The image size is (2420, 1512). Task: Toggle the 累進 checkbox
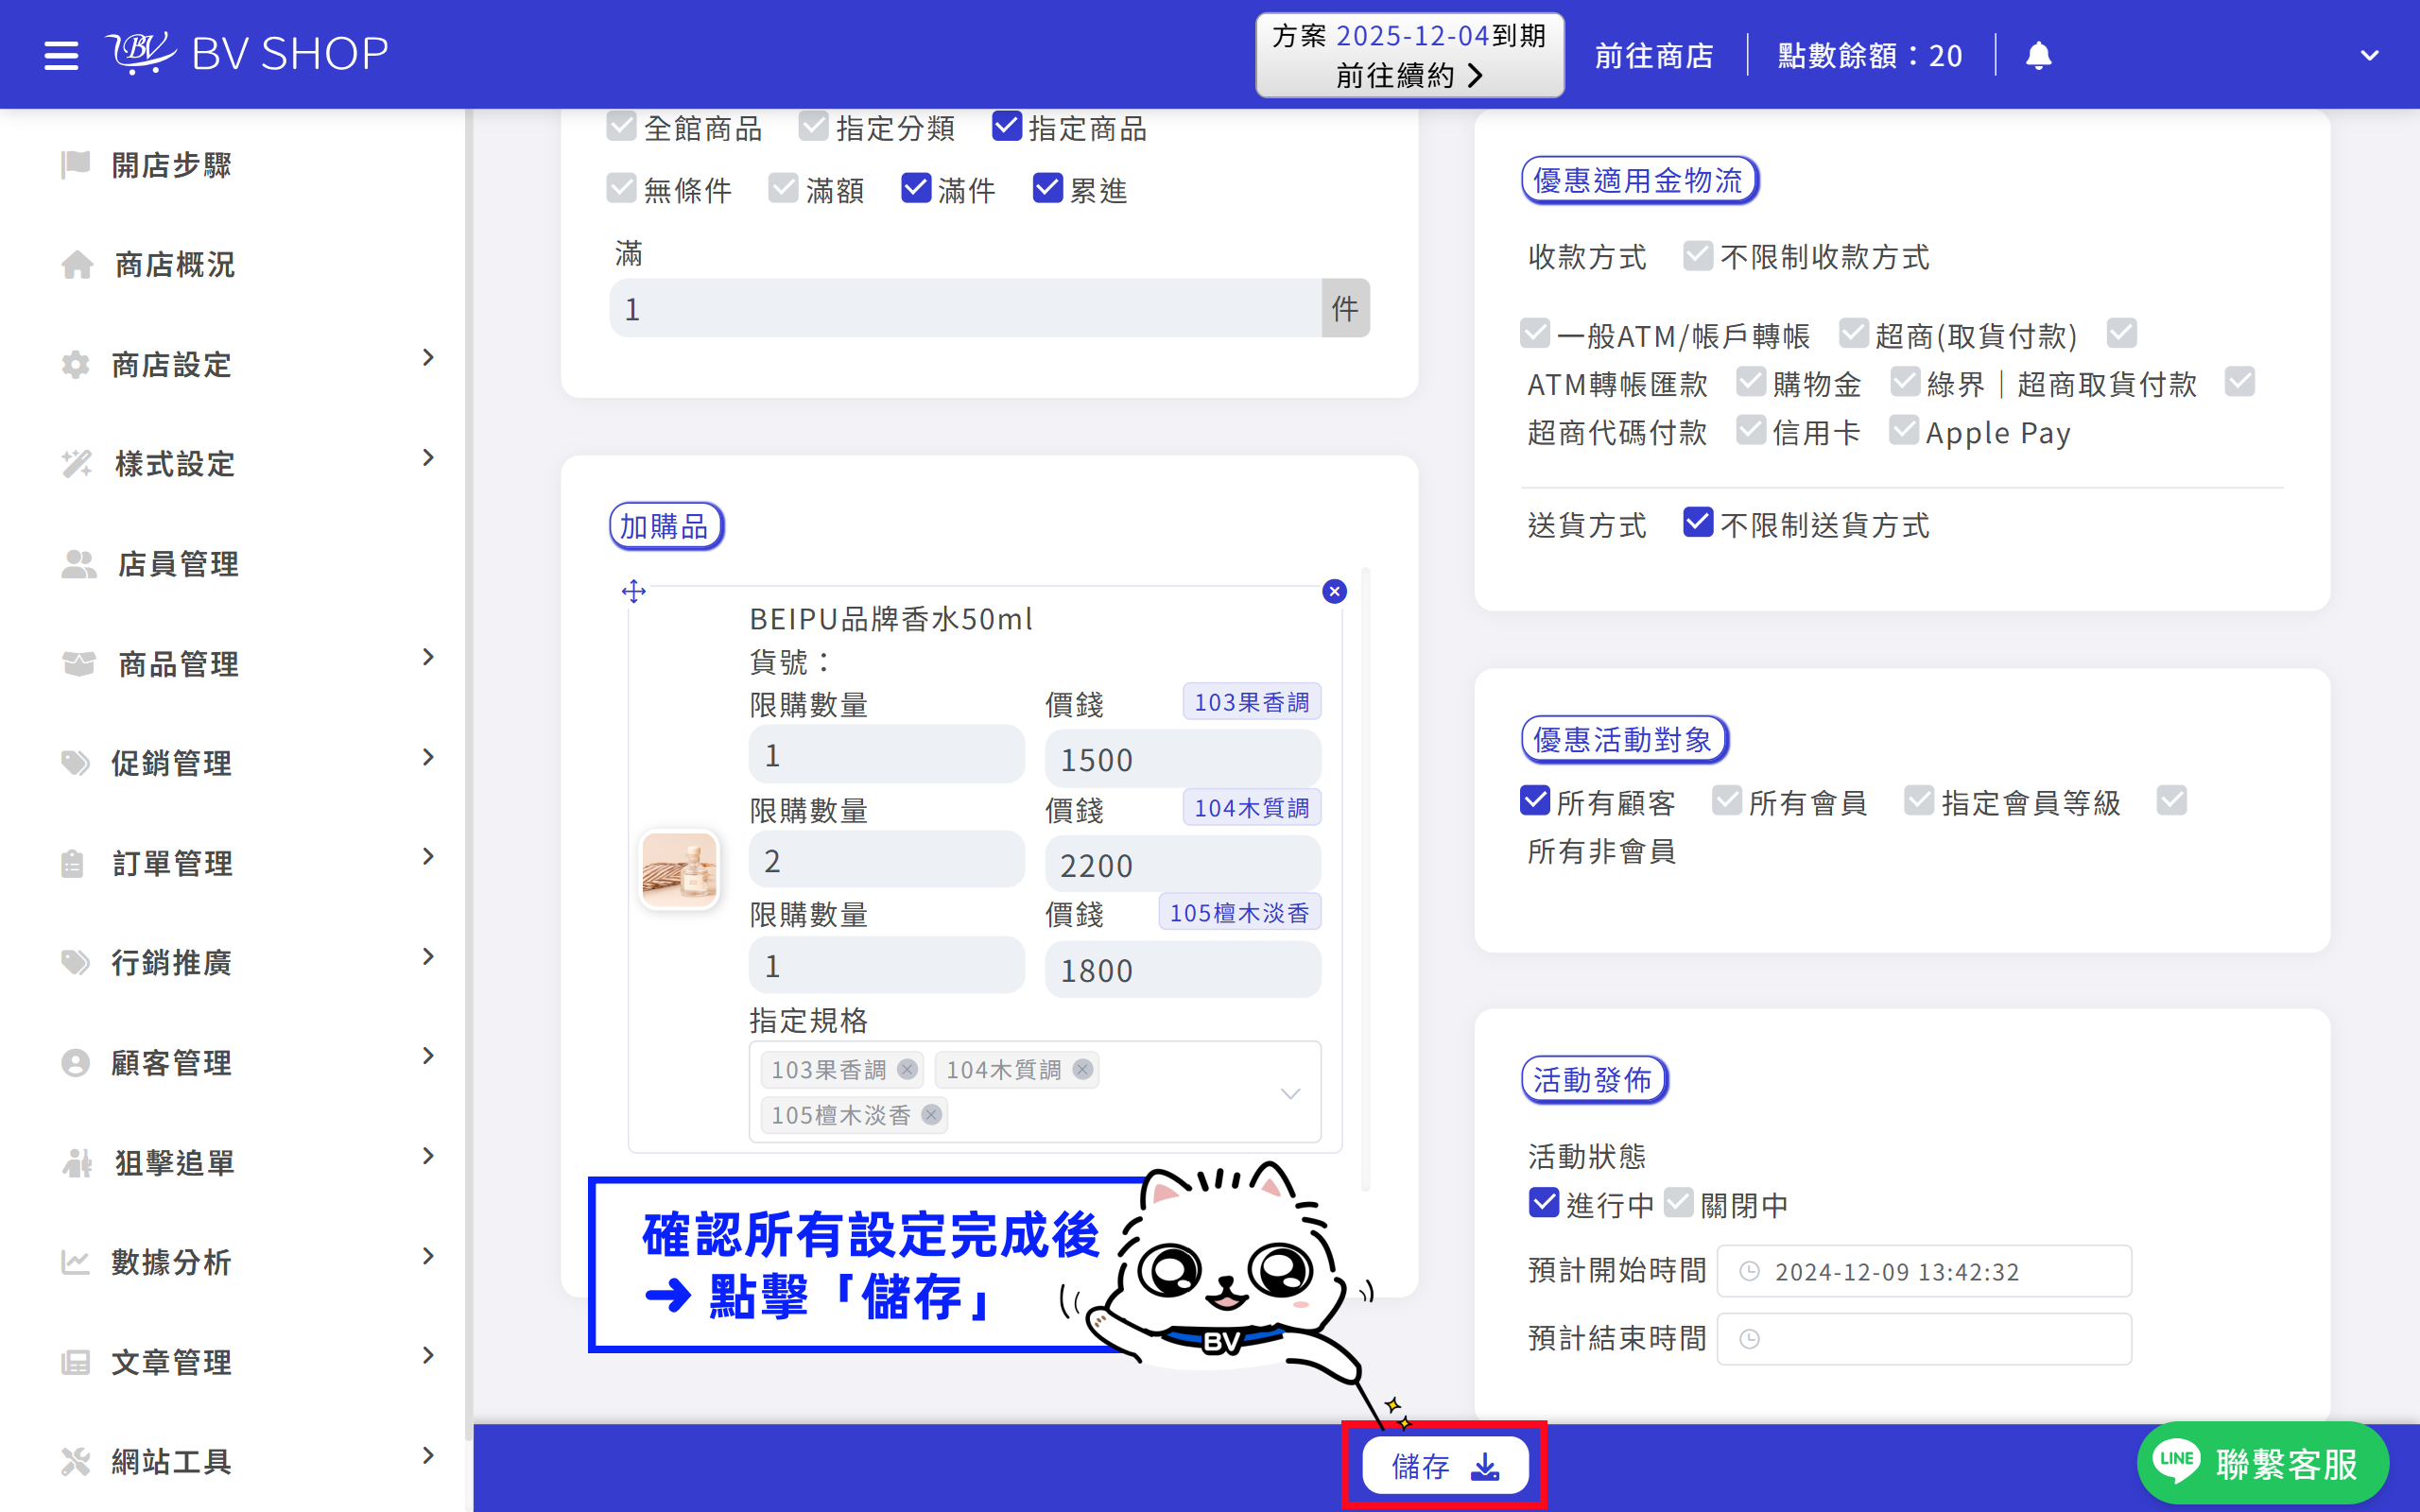(1048, 188)
